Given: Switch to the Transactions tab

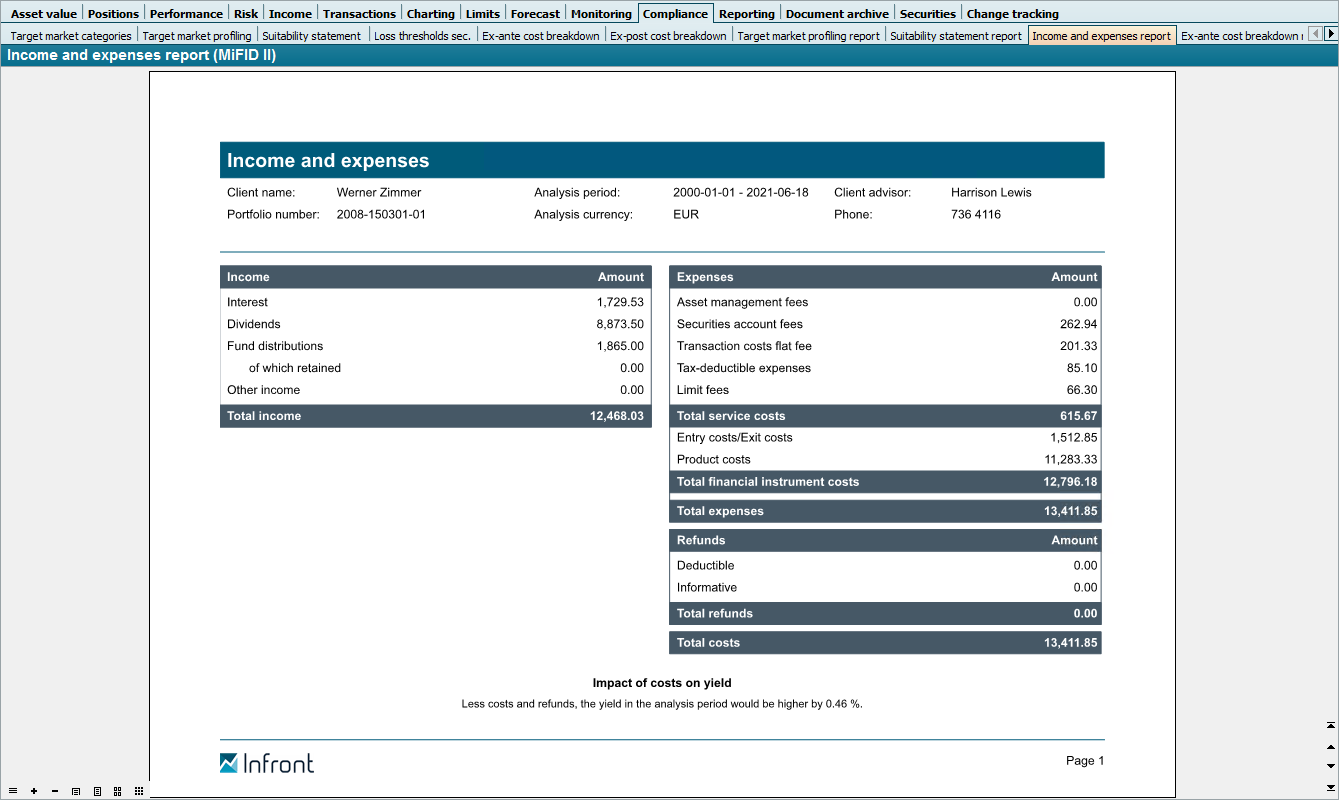Looking at the screenshot, I should pyautogui.click(x=359, y=14).
